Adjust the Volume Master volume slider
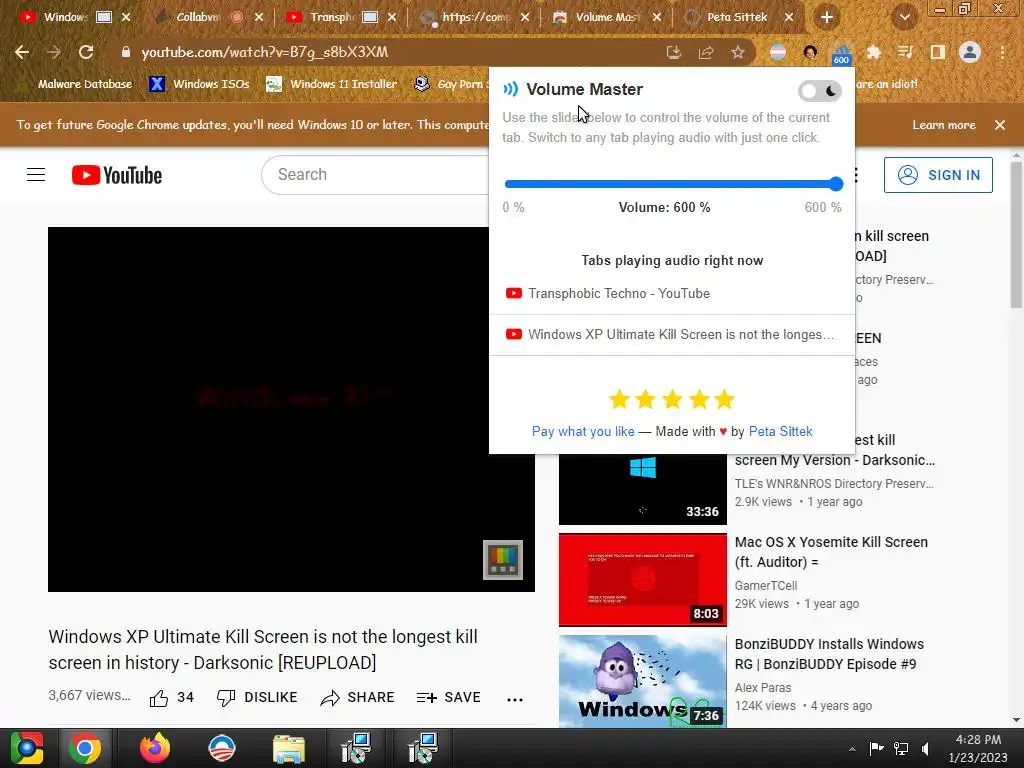 click(673, 184)
